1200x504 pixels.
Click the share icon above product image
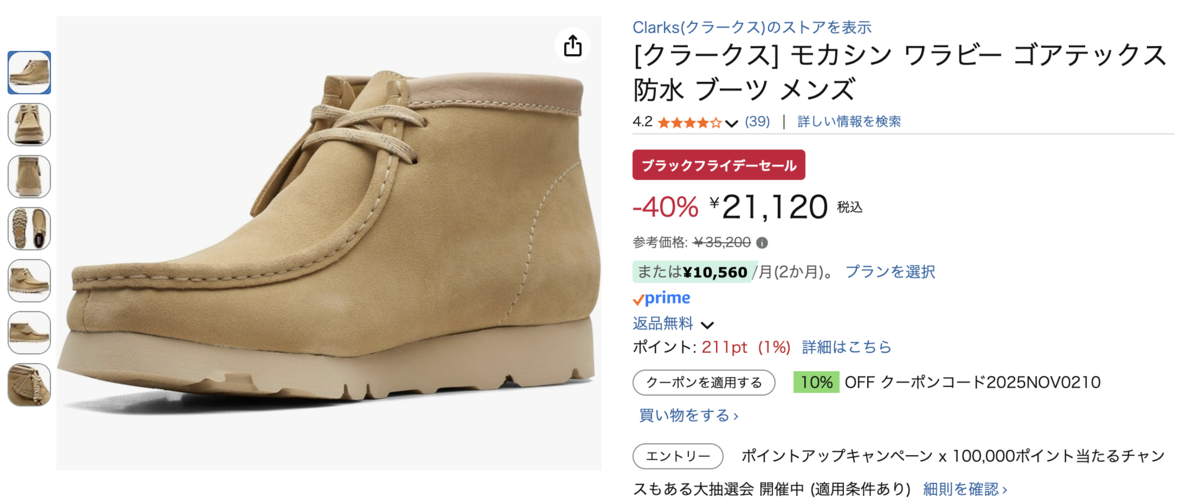(x=572, y=46)
